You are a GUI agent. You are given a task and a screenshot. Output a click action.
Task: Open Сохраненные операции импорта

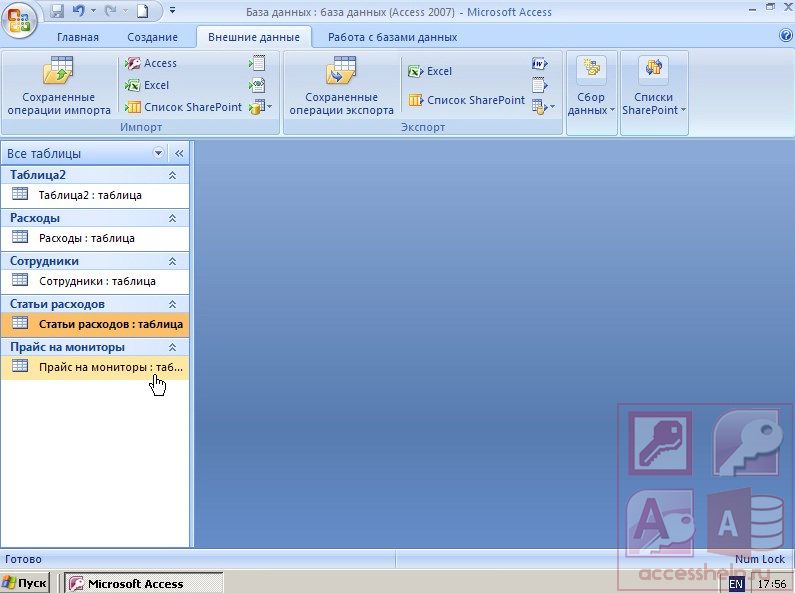59,86
